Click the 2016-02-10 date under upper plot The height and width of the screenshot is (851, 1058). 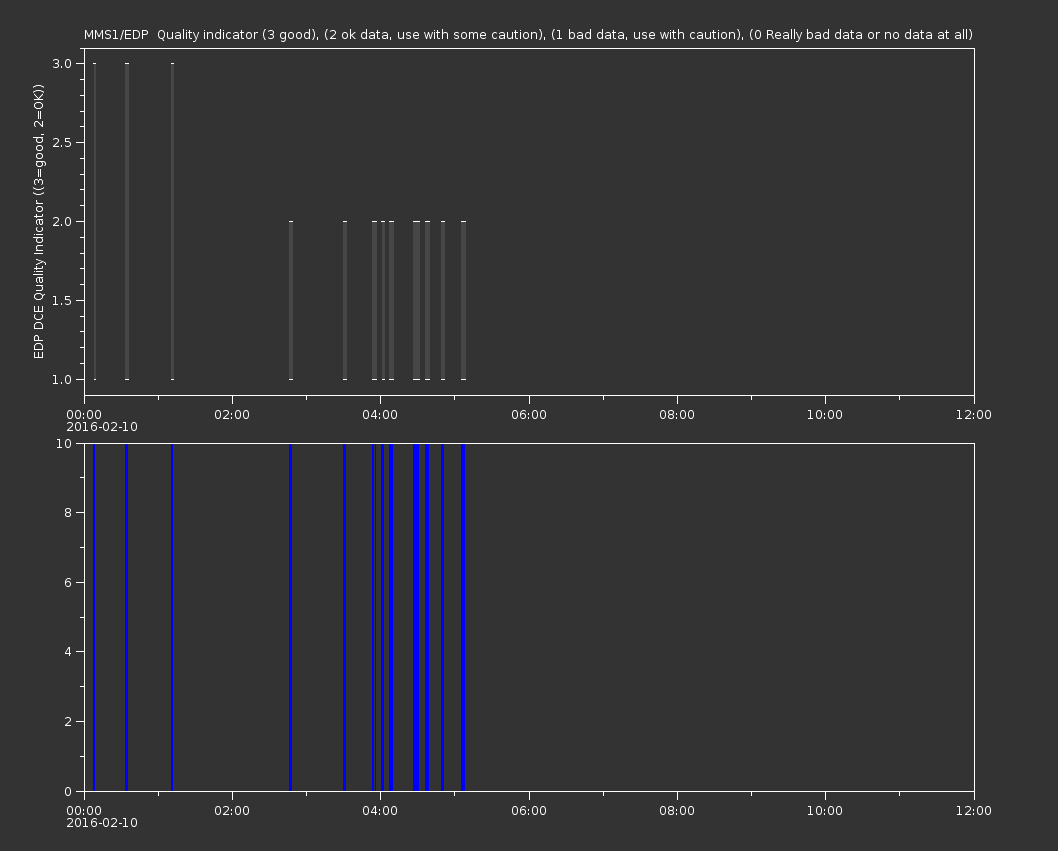click(102, 427)
